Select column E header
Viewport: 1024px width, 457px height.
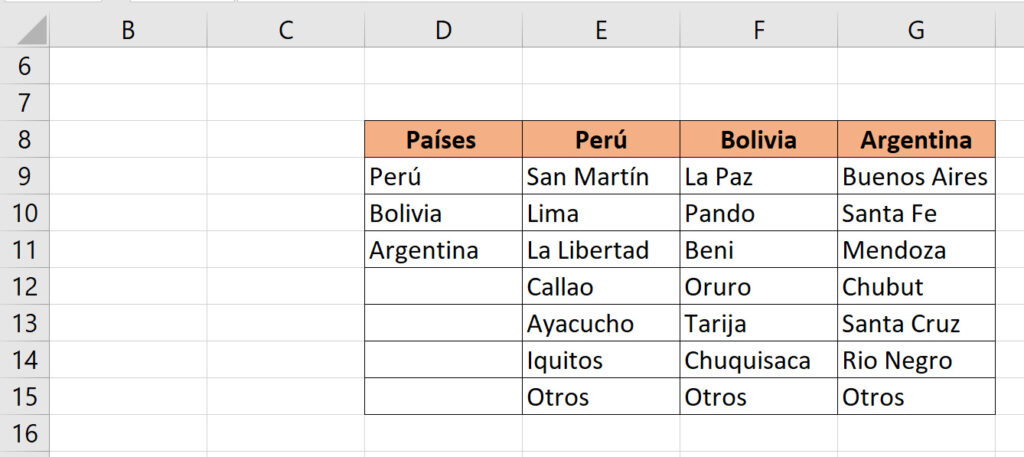pyautogui.click(x=601, y=31)
